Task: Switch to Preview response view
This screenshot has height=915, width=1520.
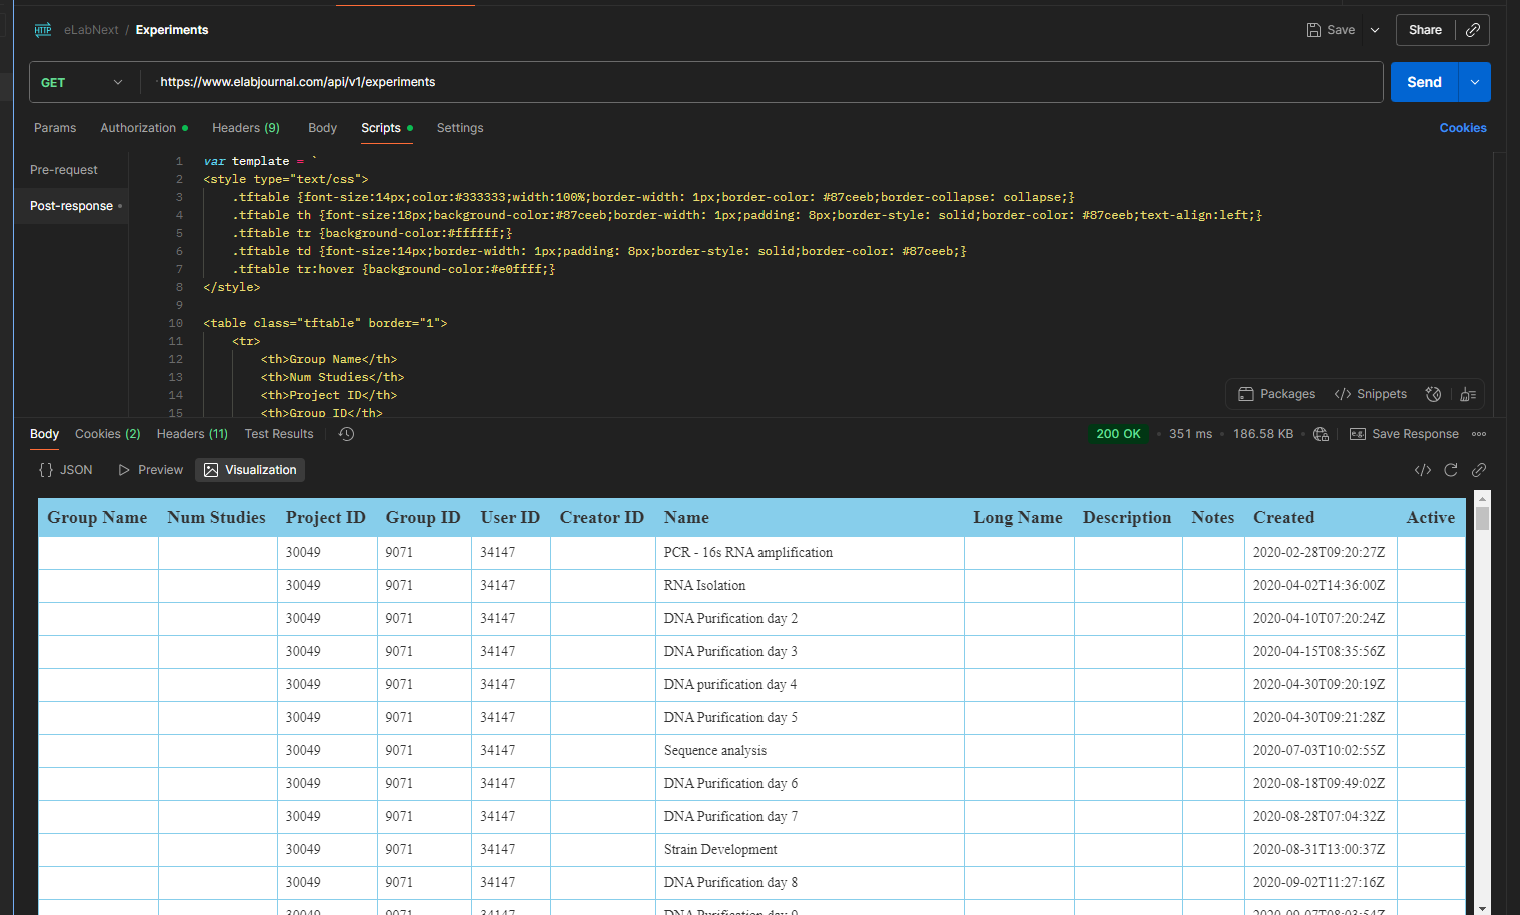Action: coord(150,470)
